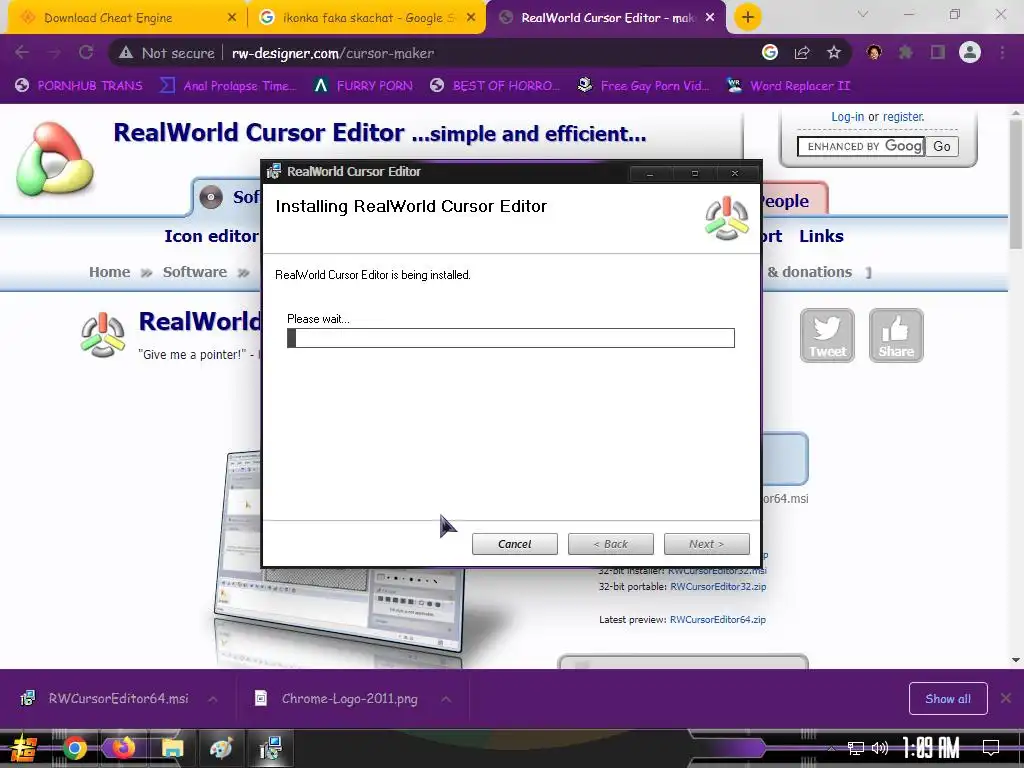This screenshot has height=768, width=1024.
Task: Select the RealWorld Cursor Editor browser tab
Action: [607, 18]
